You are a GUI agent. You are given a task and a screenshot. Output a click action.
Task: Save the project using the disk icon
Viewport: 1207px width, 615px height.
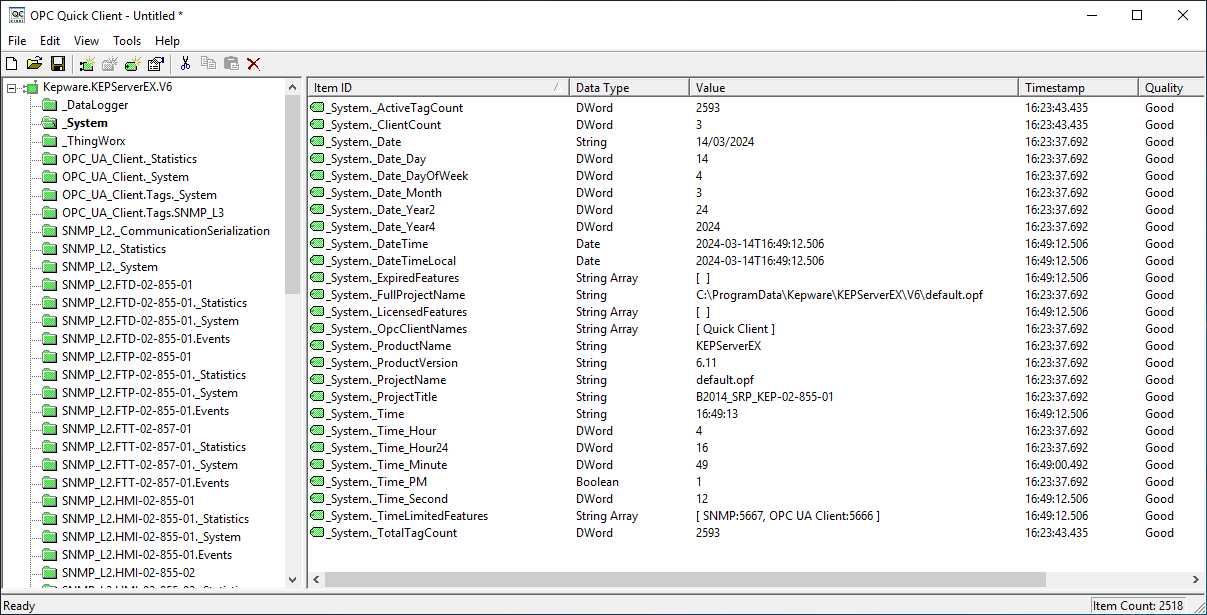(59, 63)
